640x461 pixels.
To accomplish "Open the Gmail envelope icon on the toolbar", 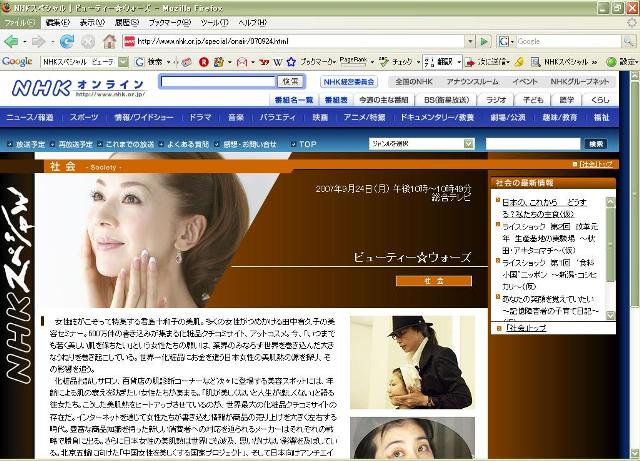I will point(242,62).
